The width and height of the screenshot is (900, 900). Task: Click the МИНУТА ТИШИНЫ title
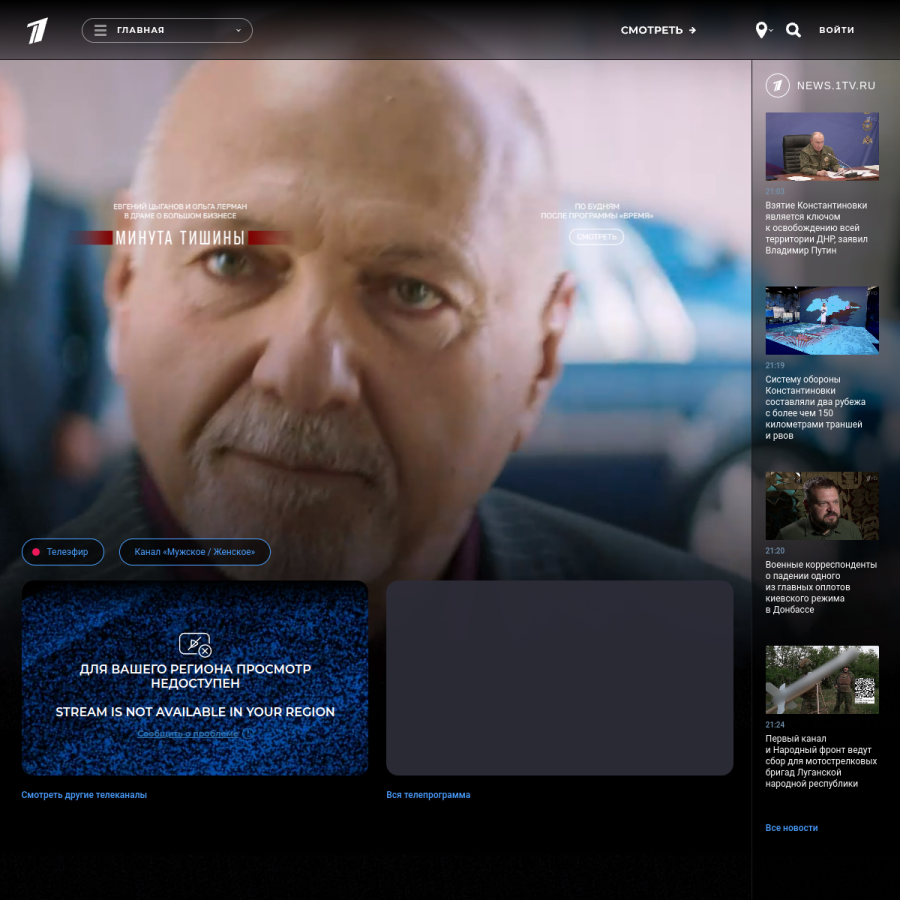click(180, 238)
